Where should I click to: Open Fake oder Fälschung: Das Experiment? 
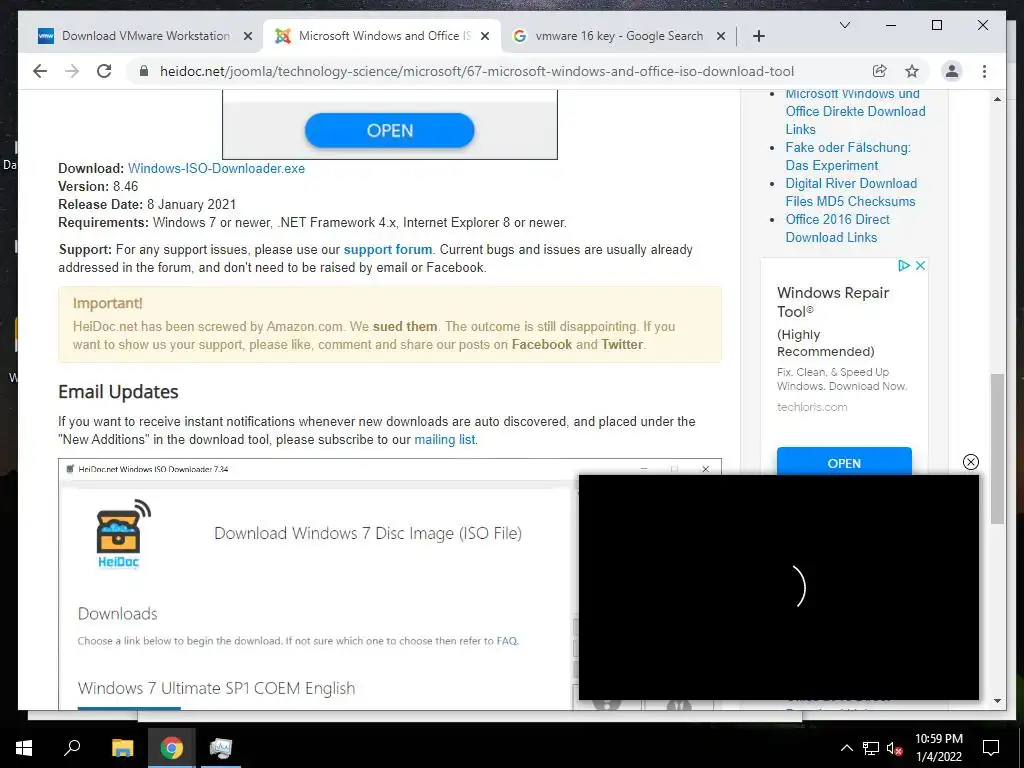point(848,156)
